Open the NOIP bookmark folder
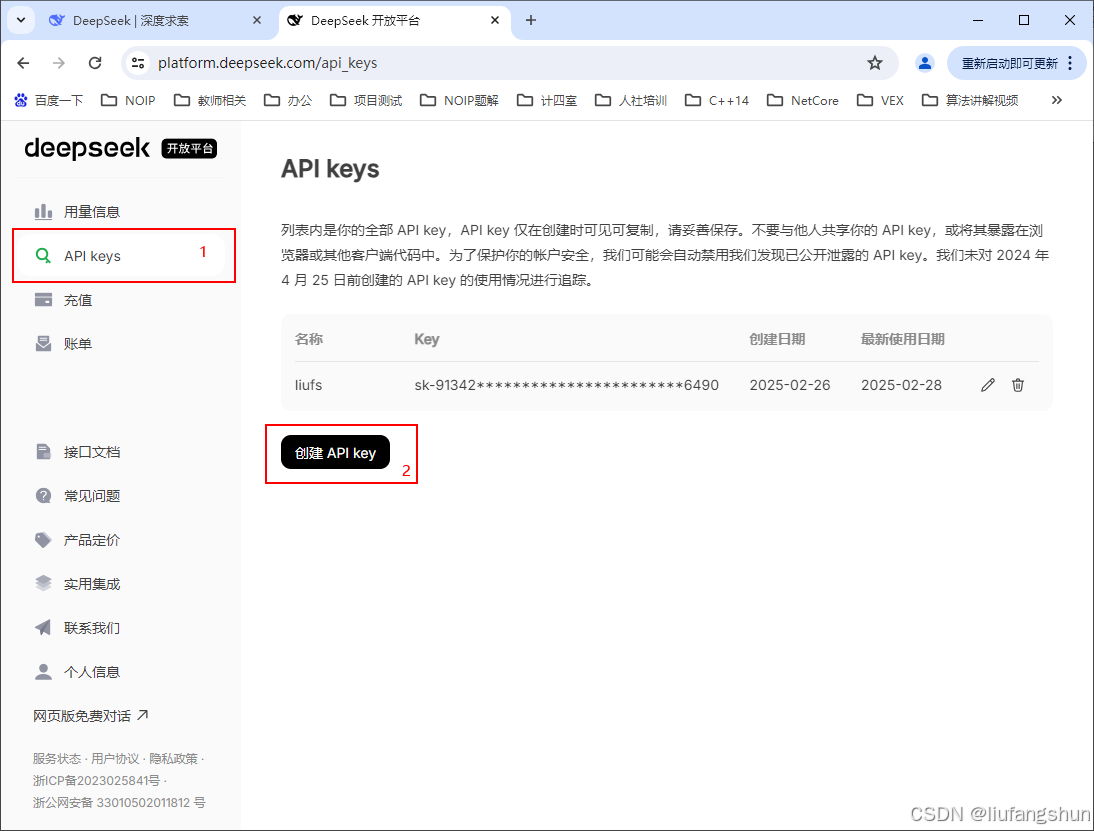1094x831 pixels. (x=128, y=100)
